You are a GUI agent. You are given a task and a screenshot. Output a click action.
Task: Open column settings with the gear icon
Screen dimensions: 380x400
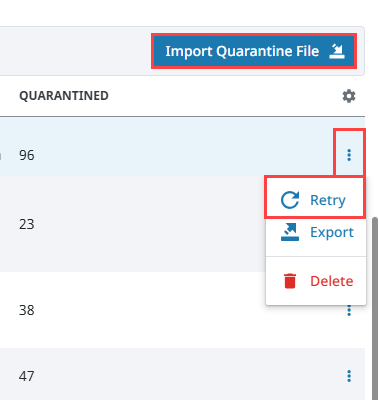(349, 96)
